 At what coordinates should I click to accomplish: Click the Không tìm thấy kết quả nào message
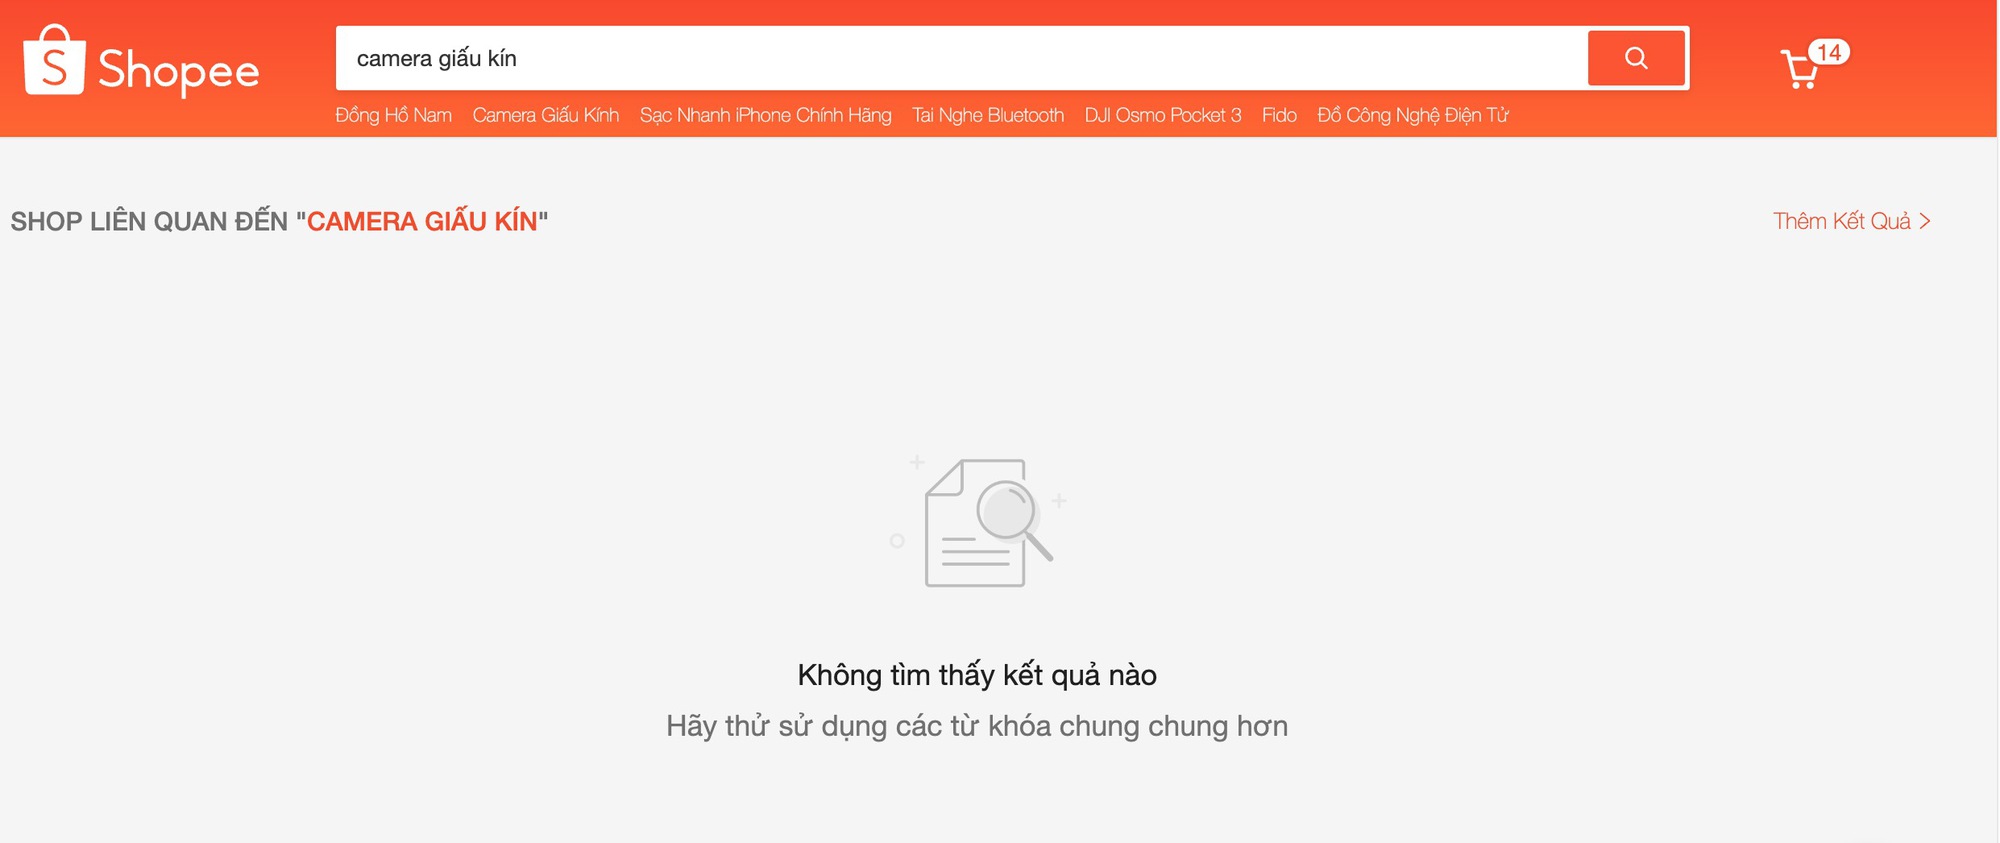[x=977, y=675]
